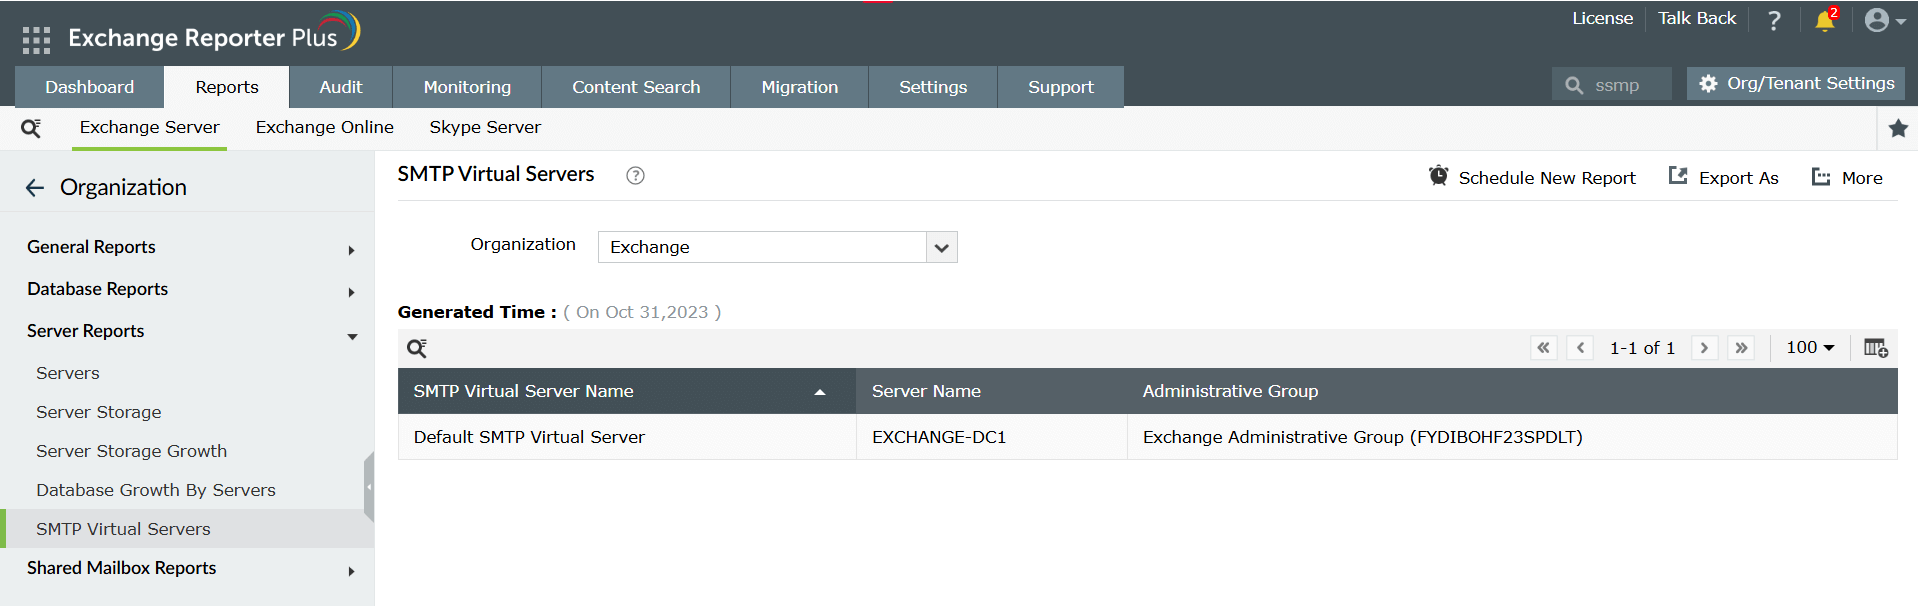The height and width of the screenshot is (606, 1918).
Task: Go back using the Organization arrow
Action: [x=35, y=188]
